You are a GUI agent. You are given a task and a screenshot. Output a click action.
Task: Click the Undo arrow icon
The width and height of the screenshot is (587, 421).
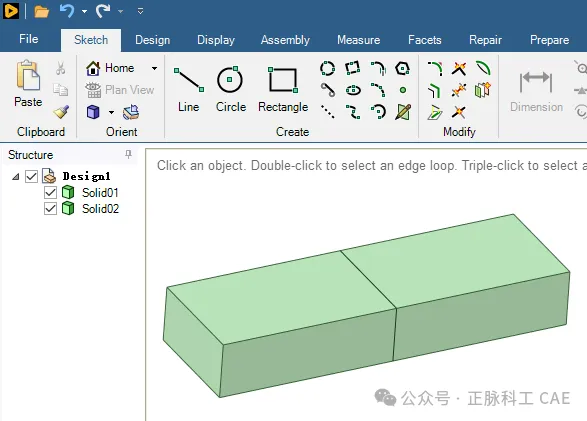[x=67, y=11]
